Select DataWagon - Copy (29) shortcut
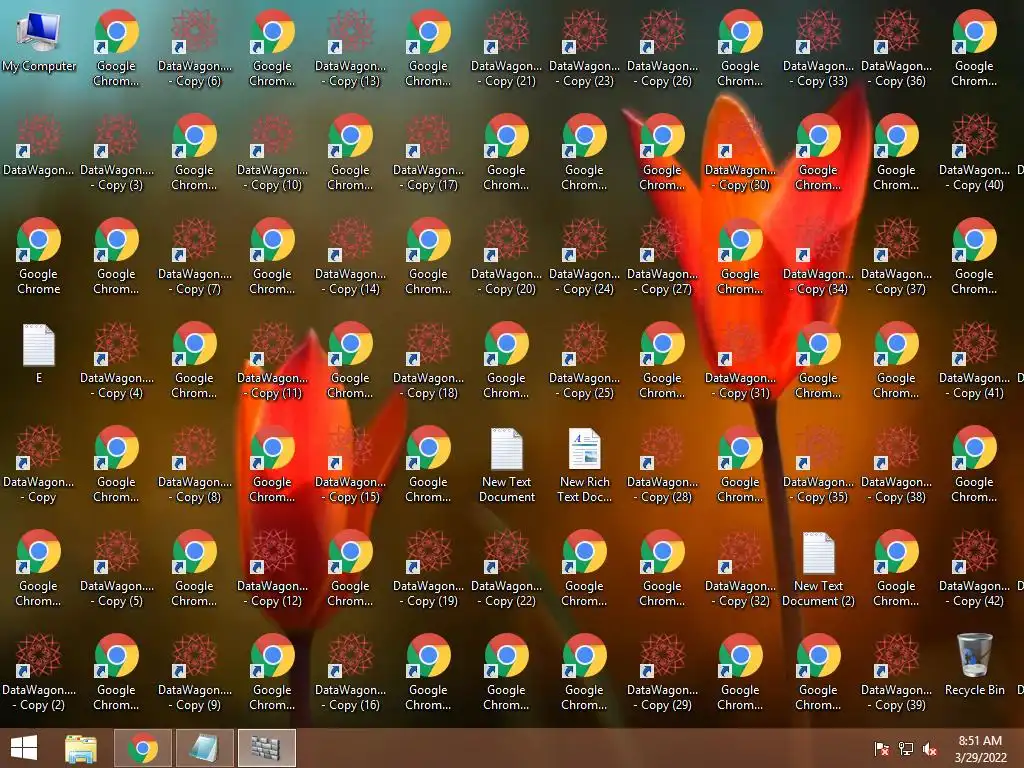Image resolution: width=1024 pixels, height=768 pixels. (x=663, y=672)
